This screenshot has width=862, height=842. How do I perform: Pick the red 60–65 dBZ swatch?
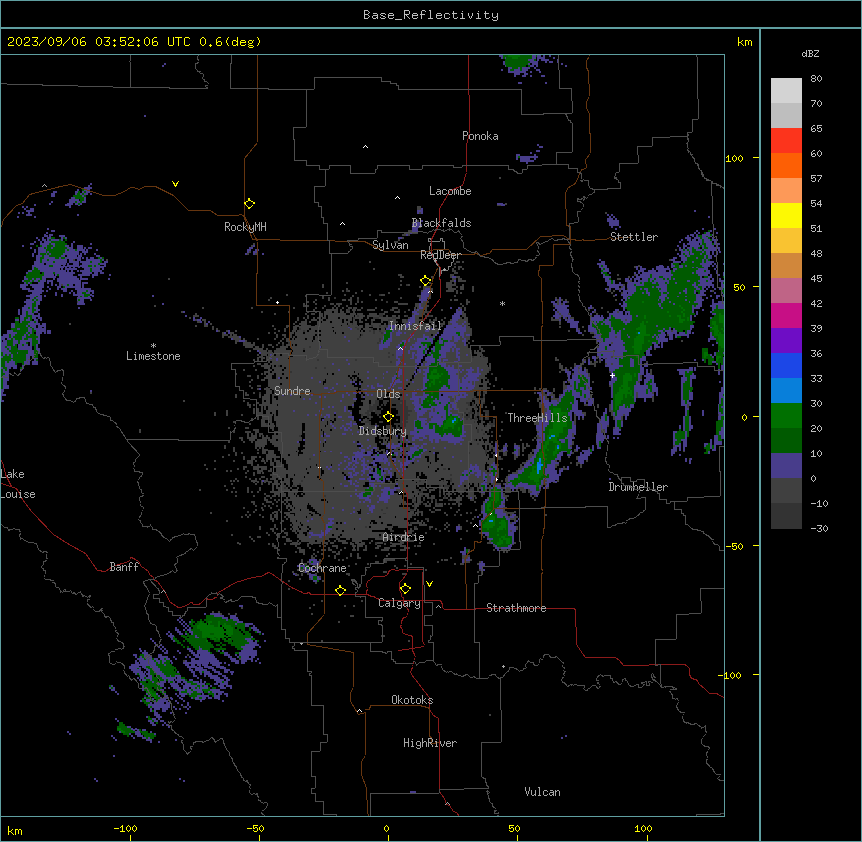coord(786,141)
